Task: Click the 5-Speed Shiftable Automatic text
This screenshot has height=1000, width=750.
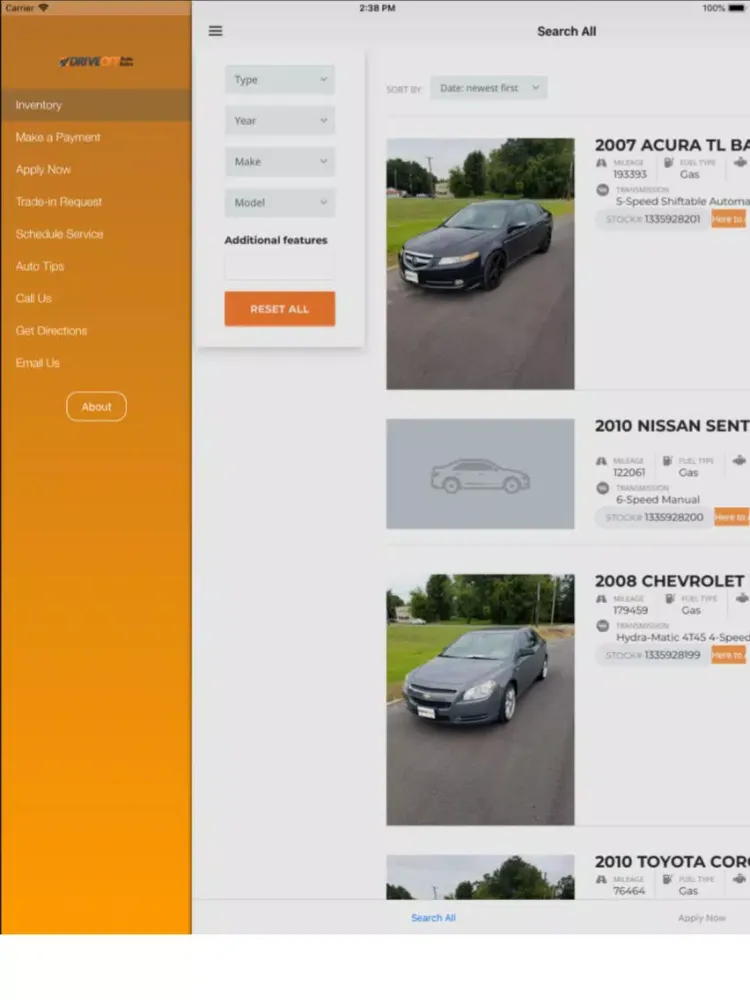Action: click(x=682, y=202)
